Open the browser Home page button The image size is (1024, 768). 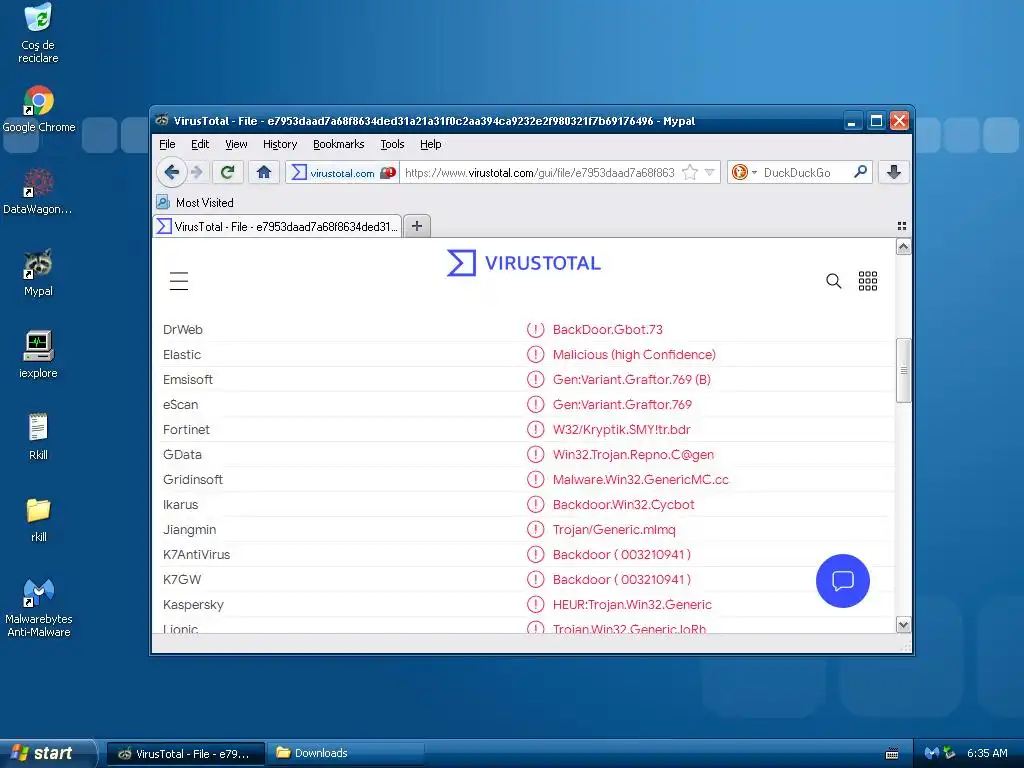coord(264,172)
